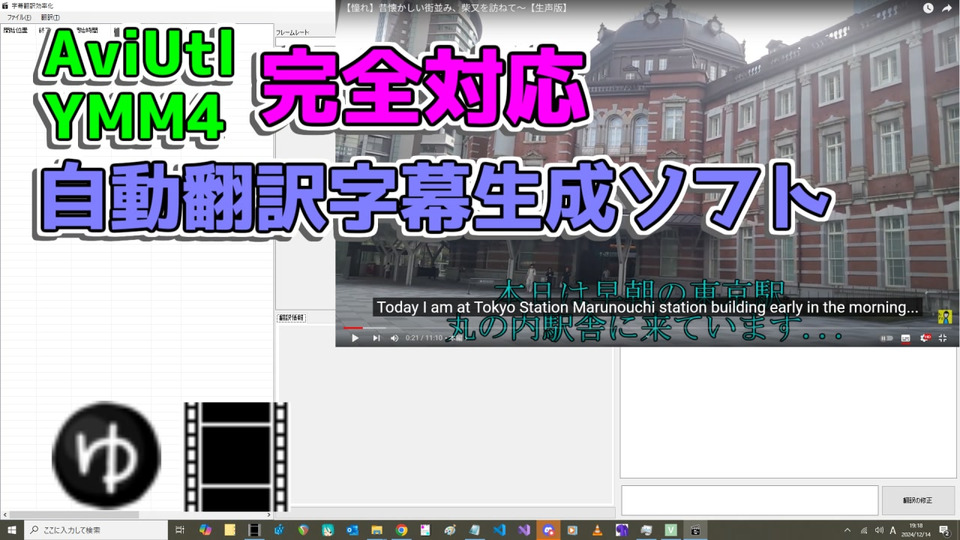960x540 pixels.
Task: Click the 開始位置 column header
Action: pos(16,30)
